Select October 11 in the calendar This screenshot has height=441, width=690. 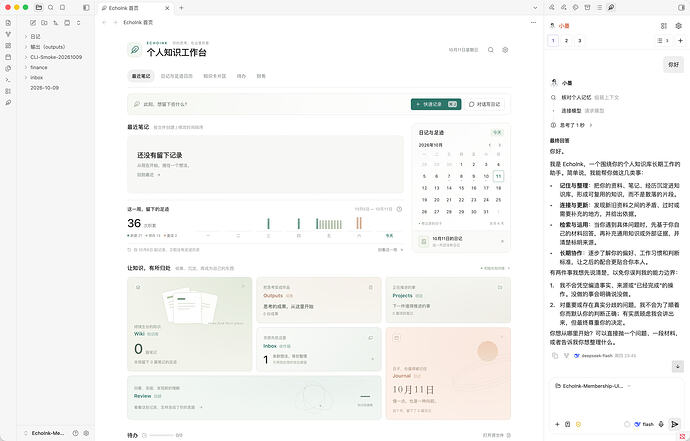(498, 176)
